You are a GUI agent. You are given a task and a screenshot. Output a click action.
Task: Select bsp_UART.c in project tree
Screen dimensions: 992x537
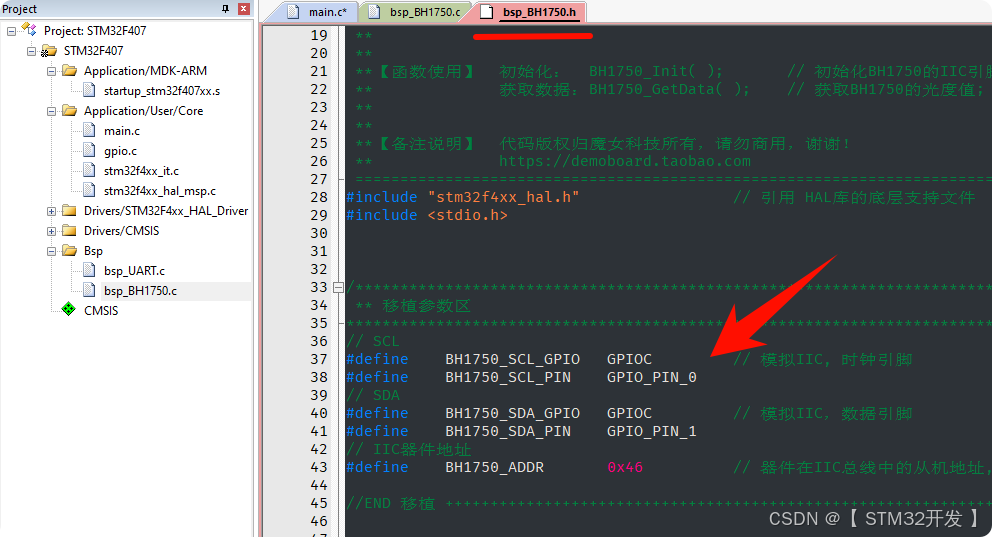pos(134,271)
